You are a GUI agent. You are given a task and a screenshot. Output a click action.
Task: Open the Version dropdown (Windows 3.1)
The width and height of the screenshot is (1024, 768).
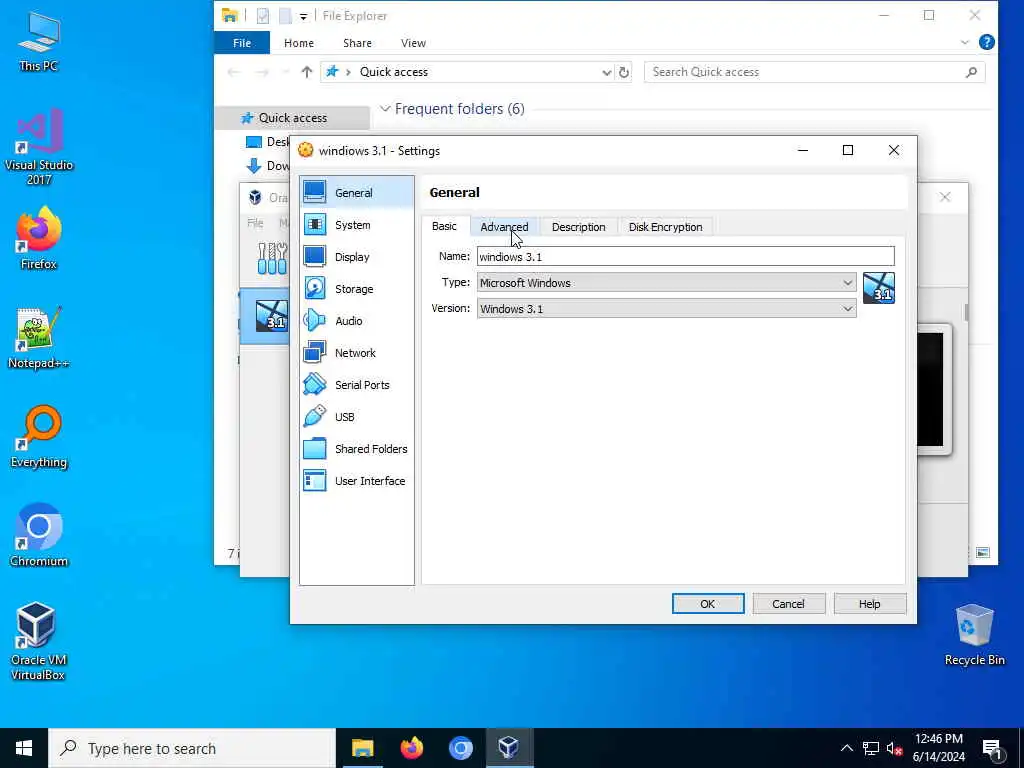point(666,309)
